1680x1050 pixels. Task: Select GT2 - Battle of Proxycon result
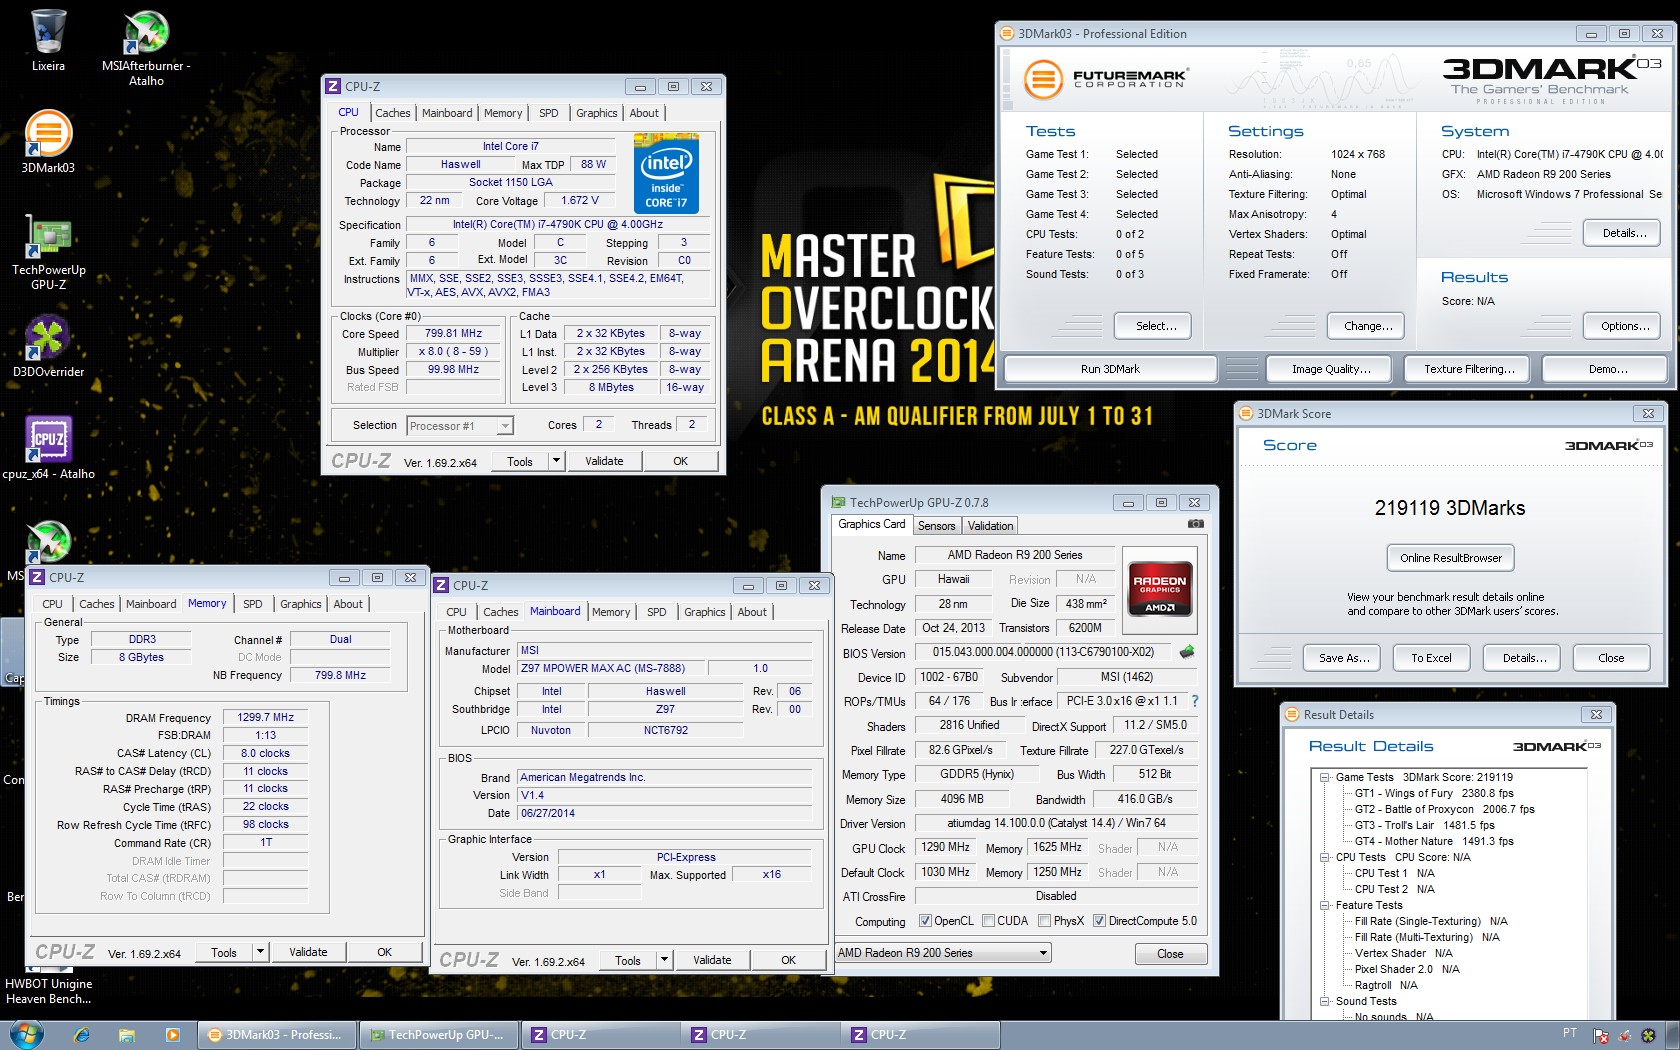pyautogui.click(x=1444, y=809)
